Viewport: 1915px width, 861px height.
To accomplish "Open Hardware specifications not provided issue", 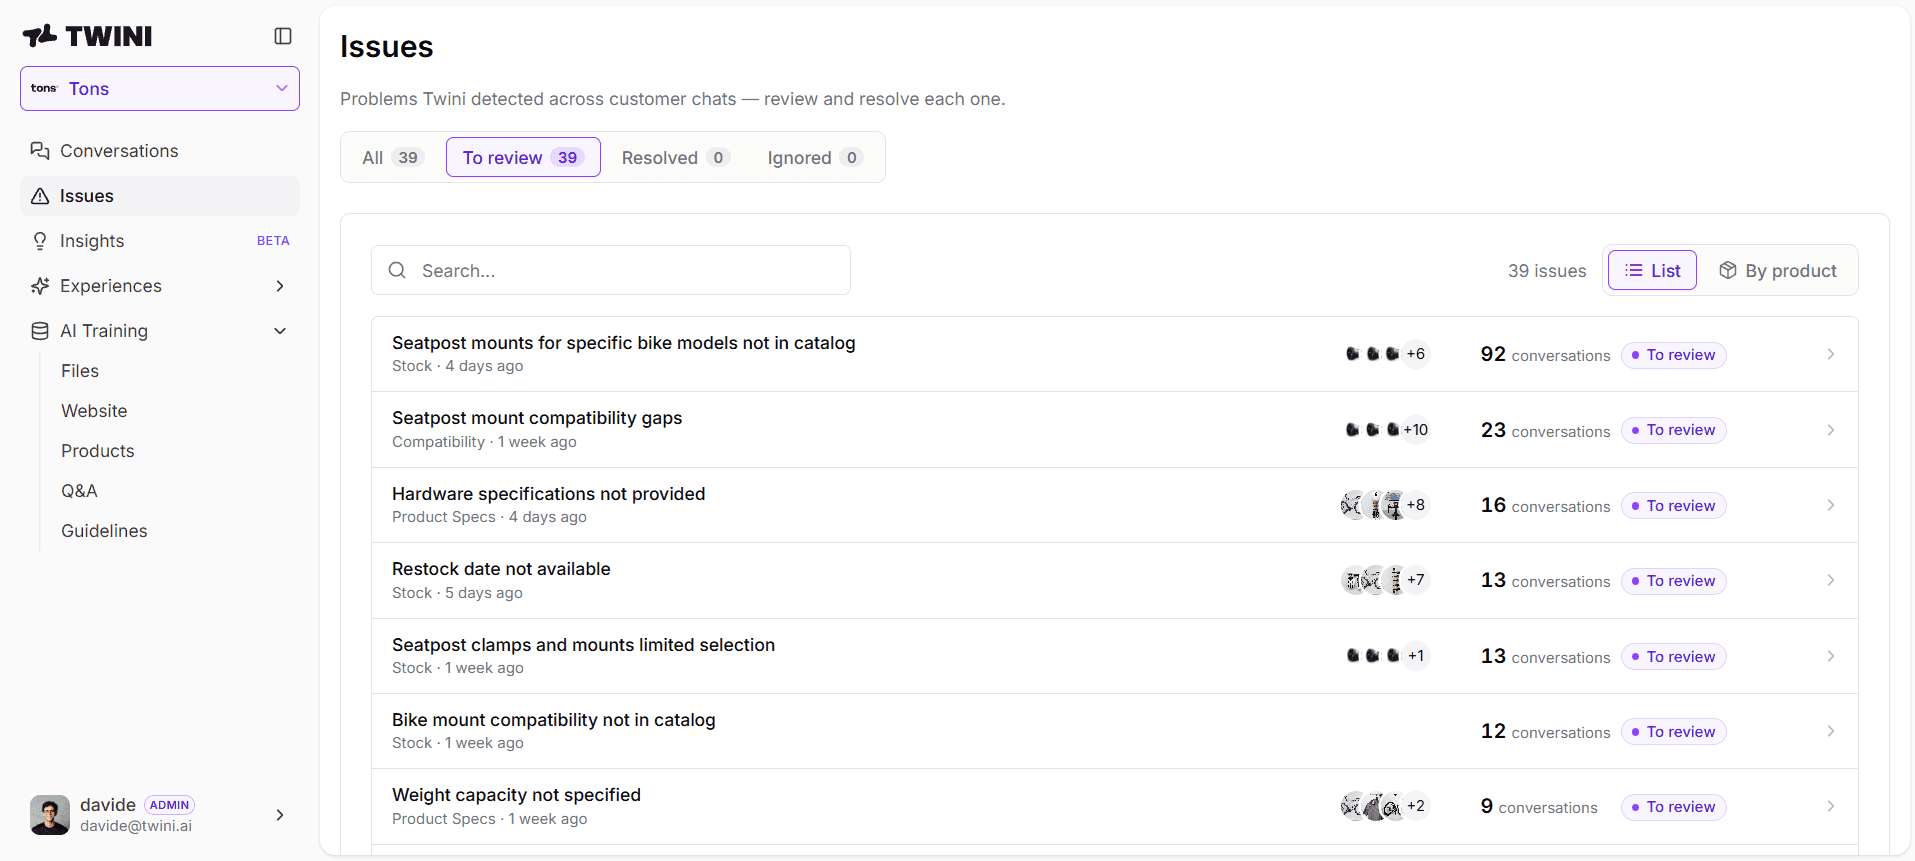I will 1115,505.
